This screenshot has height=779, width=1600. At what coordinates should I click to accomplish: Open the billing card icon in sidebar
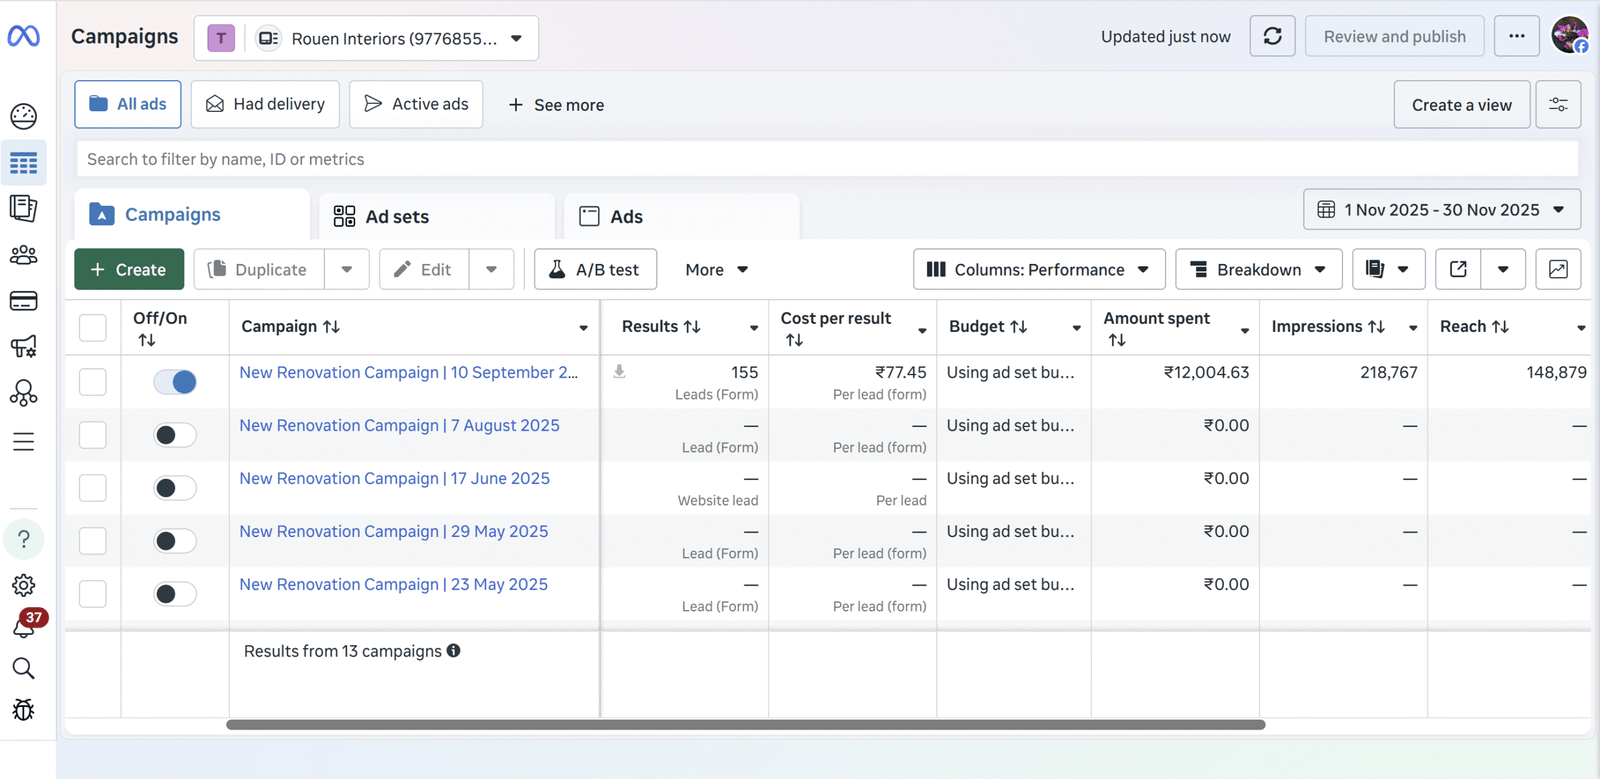pyautogui.click(x=24, y=301)
